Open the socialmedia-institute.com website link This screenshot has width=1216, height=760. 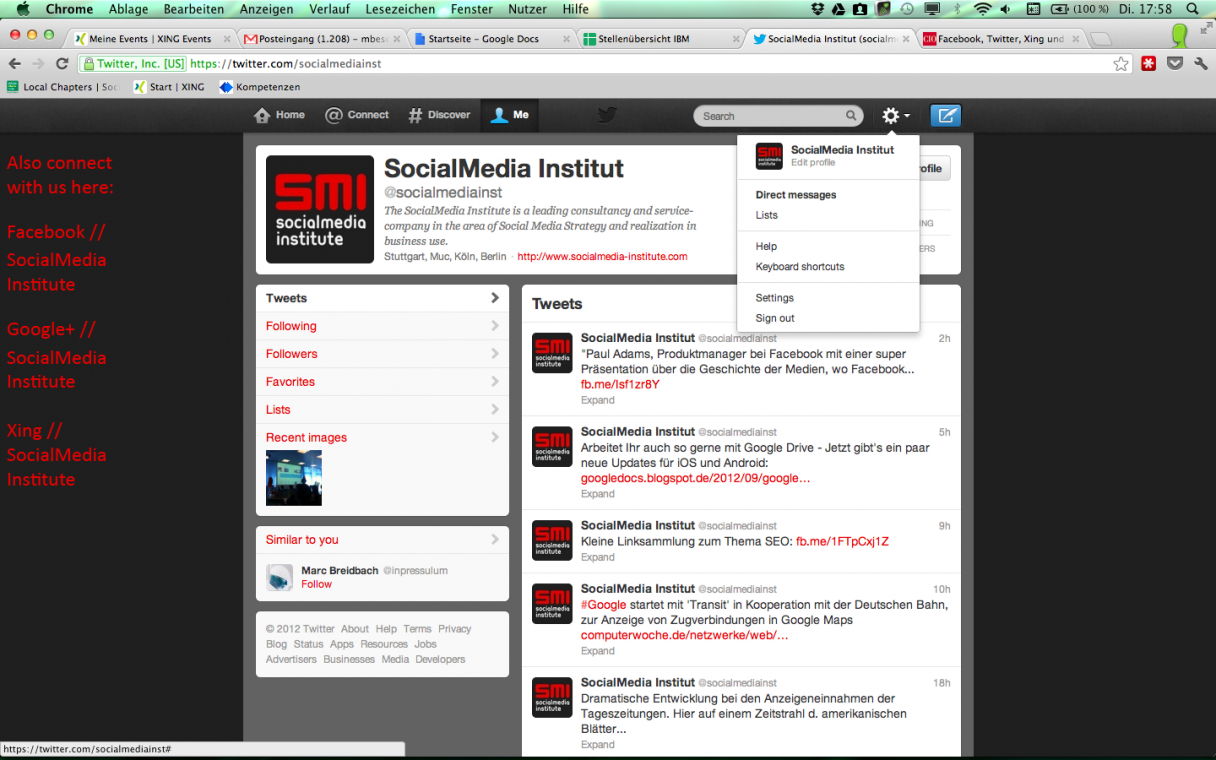click(x=602, y=256)
